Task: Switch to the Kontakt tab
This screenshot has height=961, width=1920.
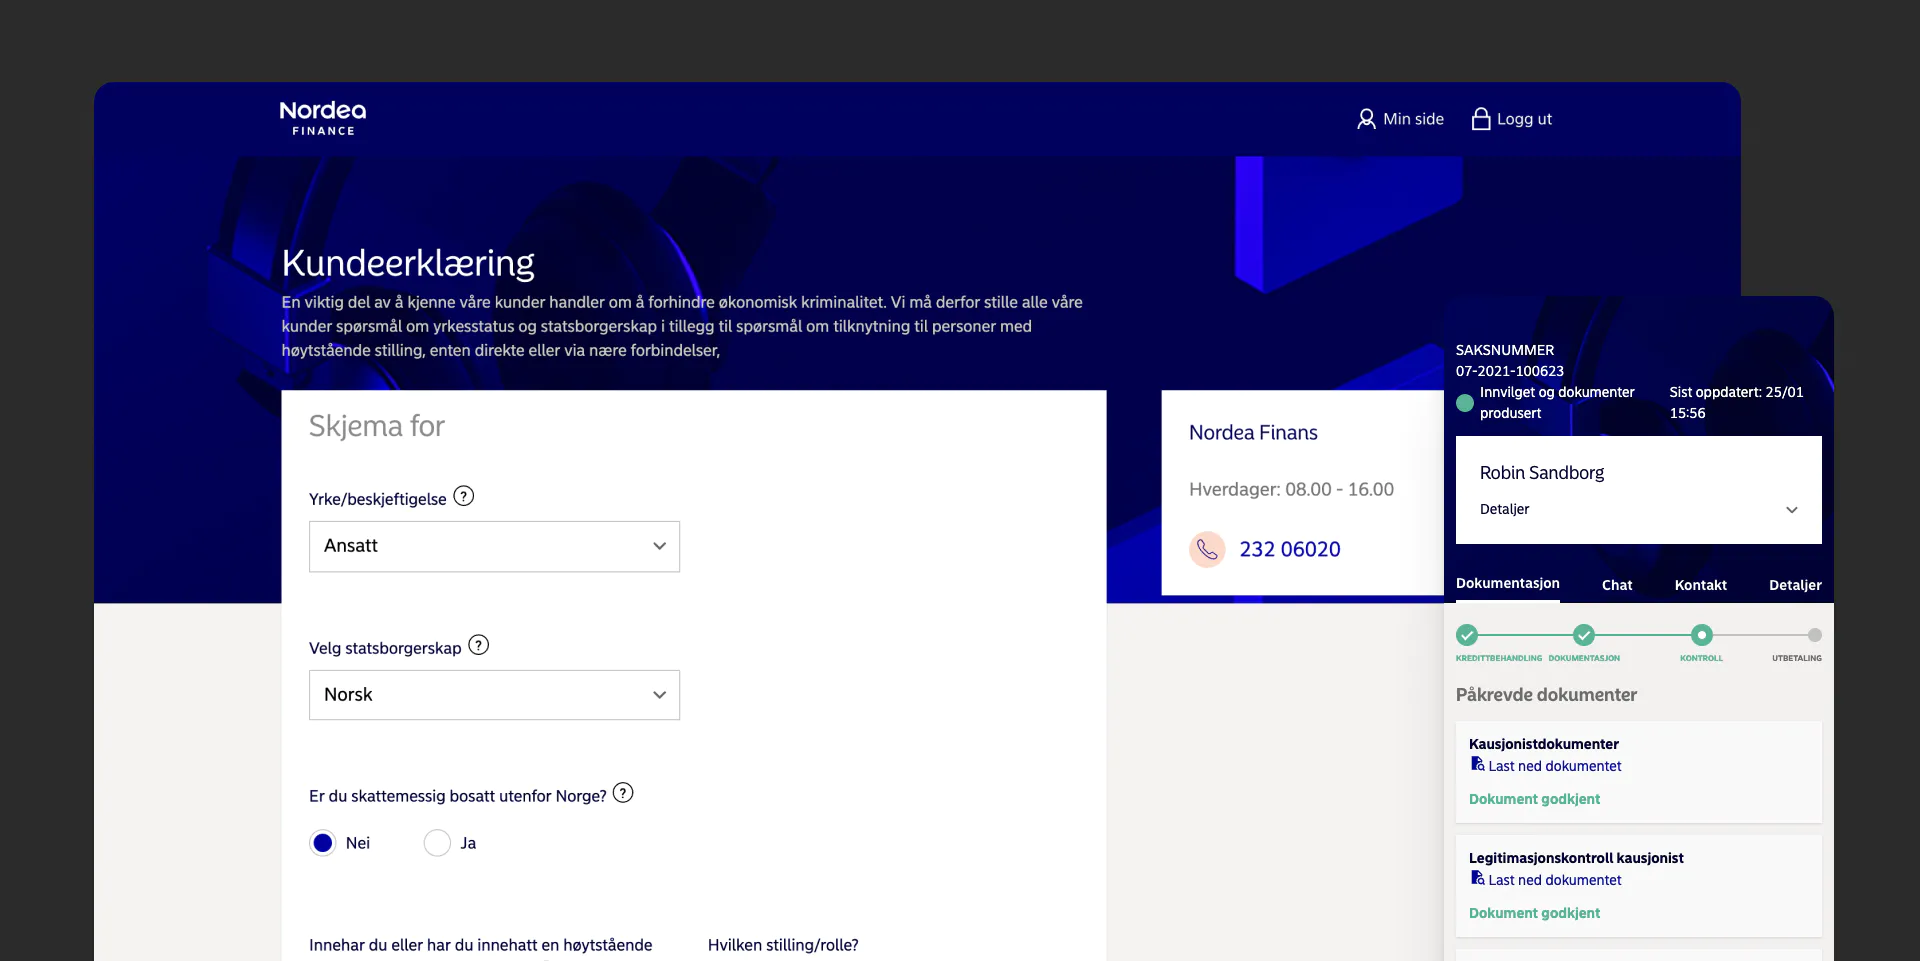Action: click(x=1700, y=585)
